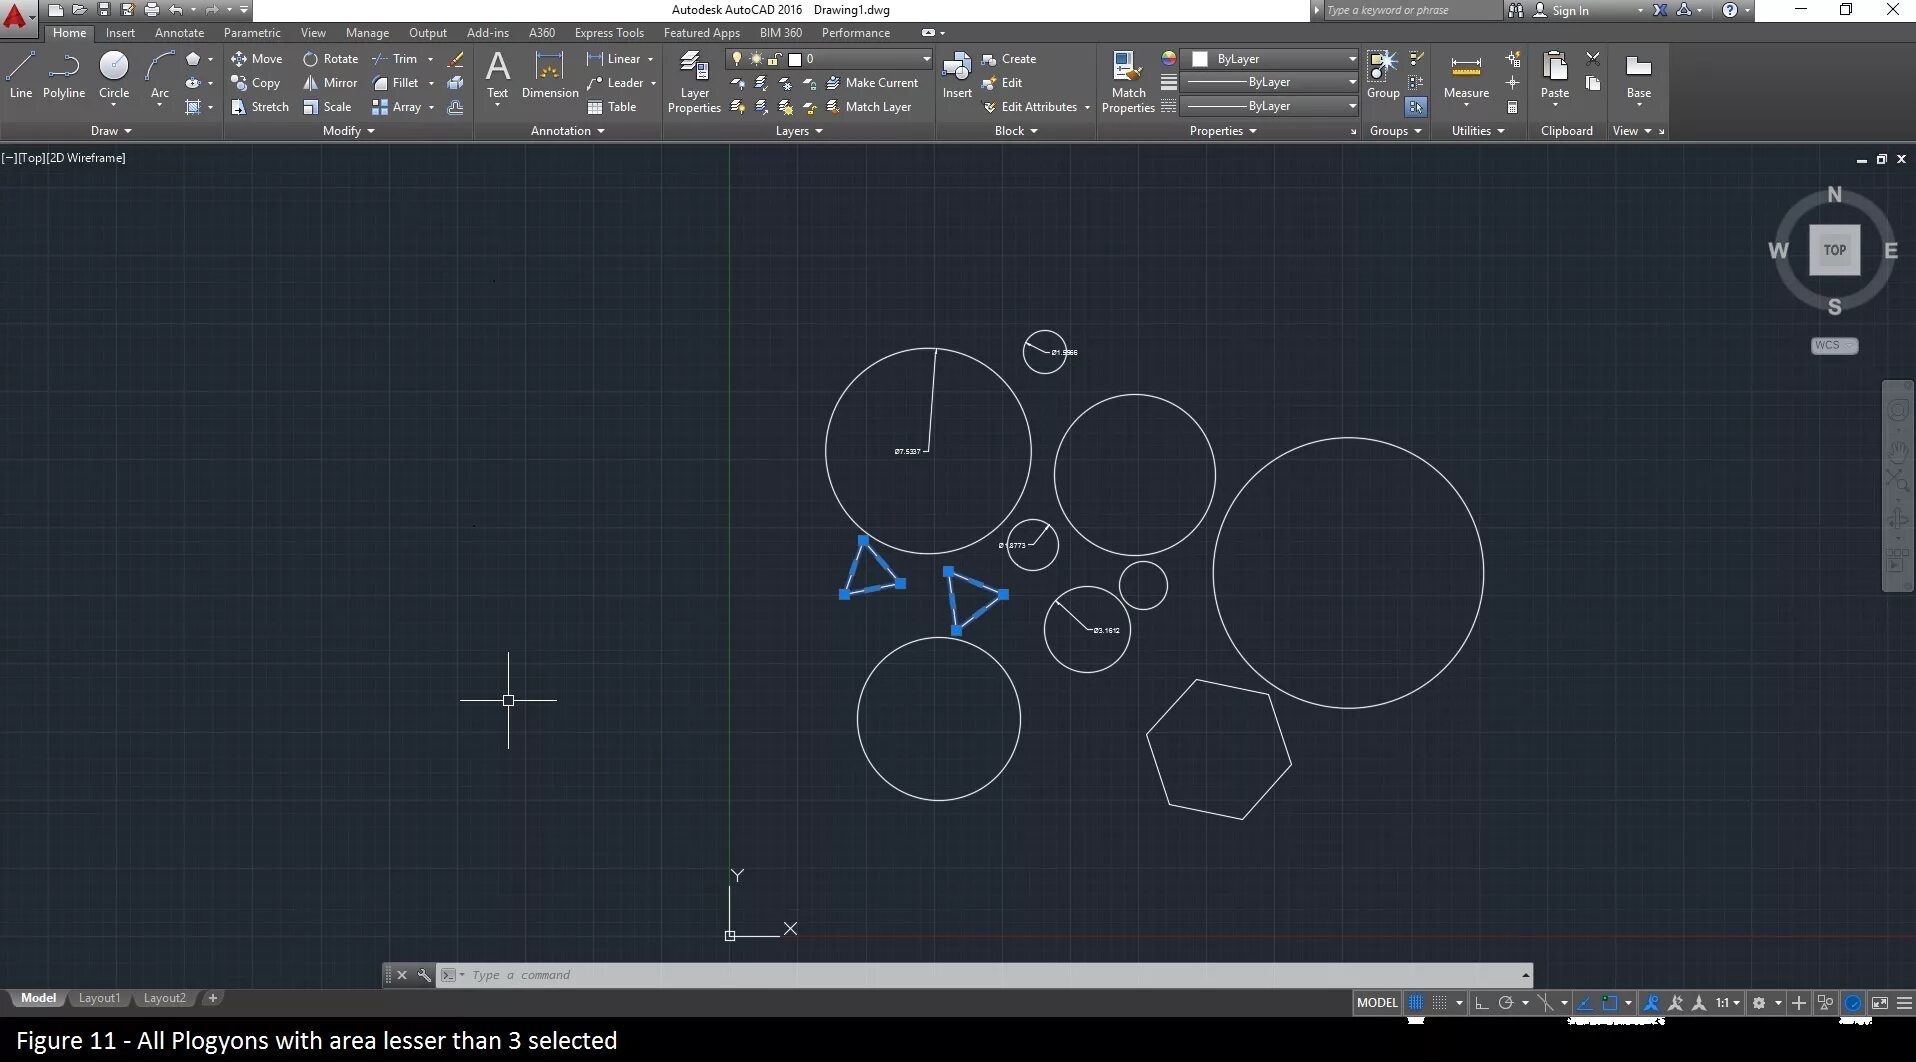
Task: Expand the Utilities panel
Action: point(1478,131)
